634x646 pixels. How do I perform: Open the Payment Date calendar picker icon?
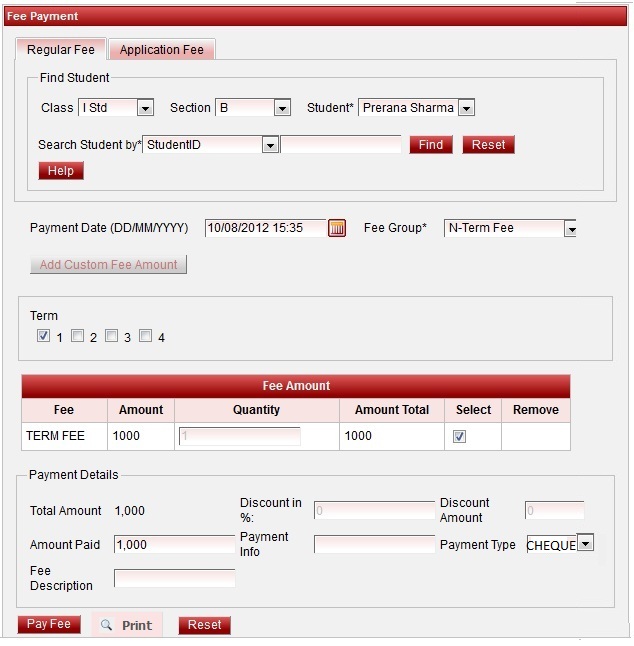tap(337, 228)
